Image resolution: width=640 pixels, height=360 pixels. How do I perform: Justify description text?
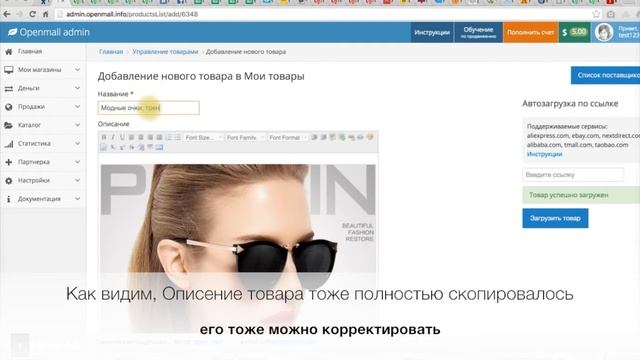tap(159, 138)
